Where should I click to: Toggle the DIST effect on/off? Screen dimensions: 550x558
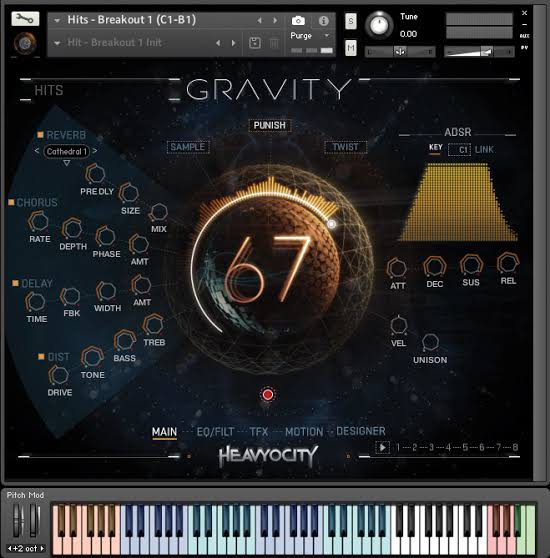pyautogui.click(x=41, y=356)
